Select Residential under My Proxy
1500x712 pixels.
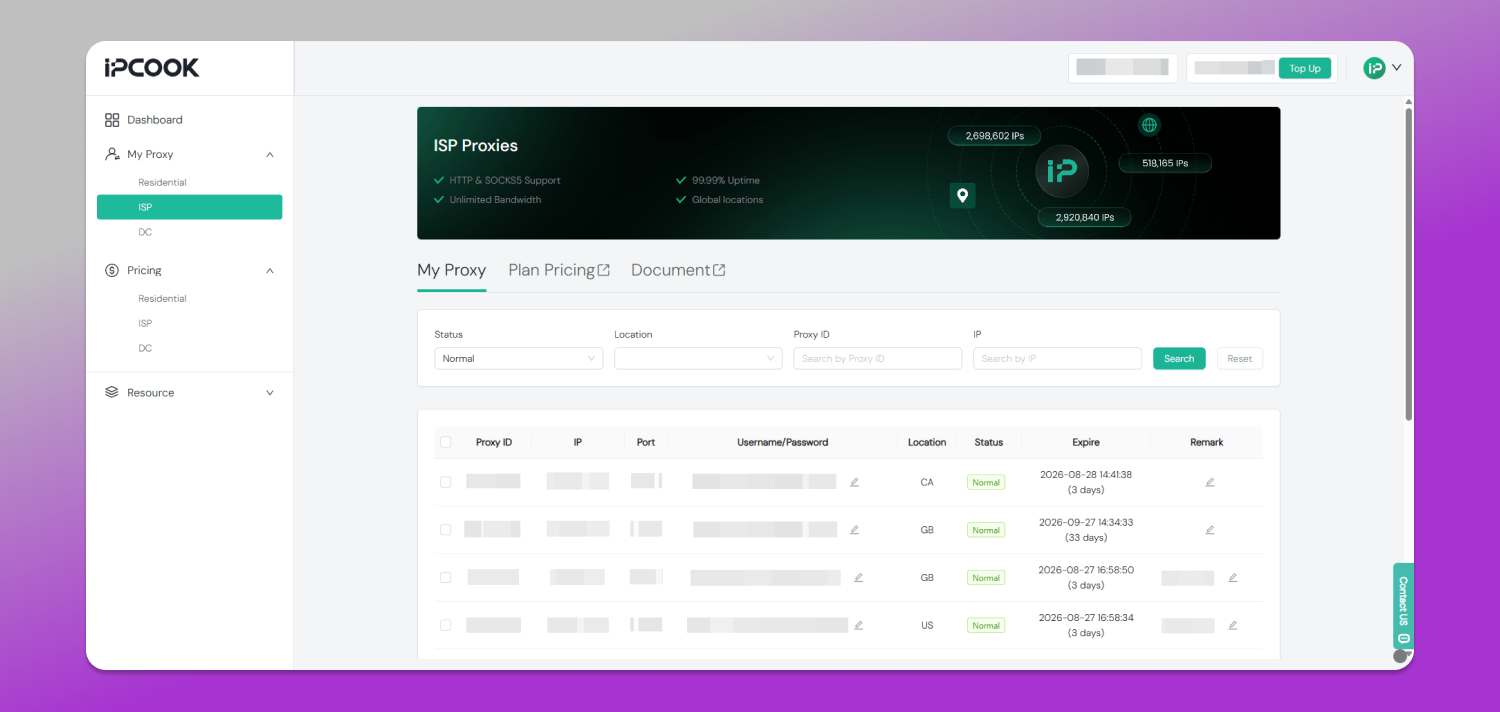pyautogui.click(x=163, y=183)
